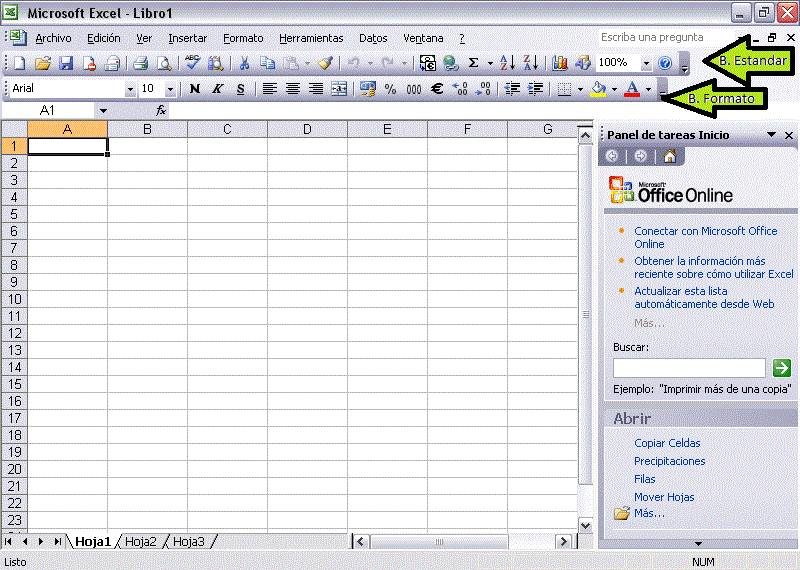Image resolution: width=800 pixels, height=570 pixels.
Task: Open the Herramientas menu
Action: click(311, 38)
